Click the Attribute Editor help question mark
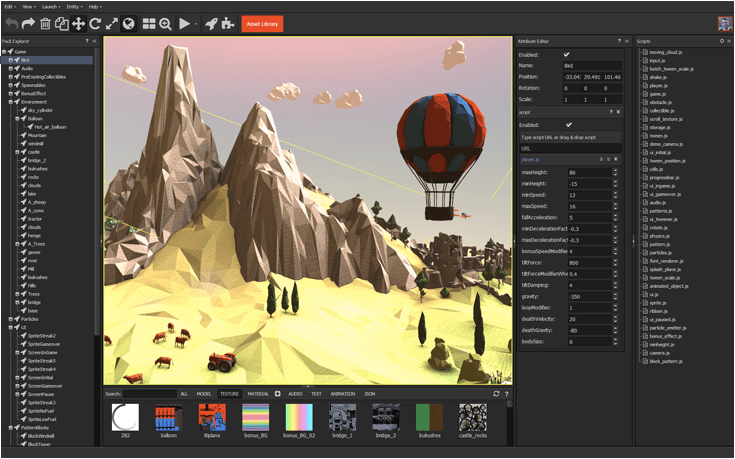735x459 pixels. (619, 41)
